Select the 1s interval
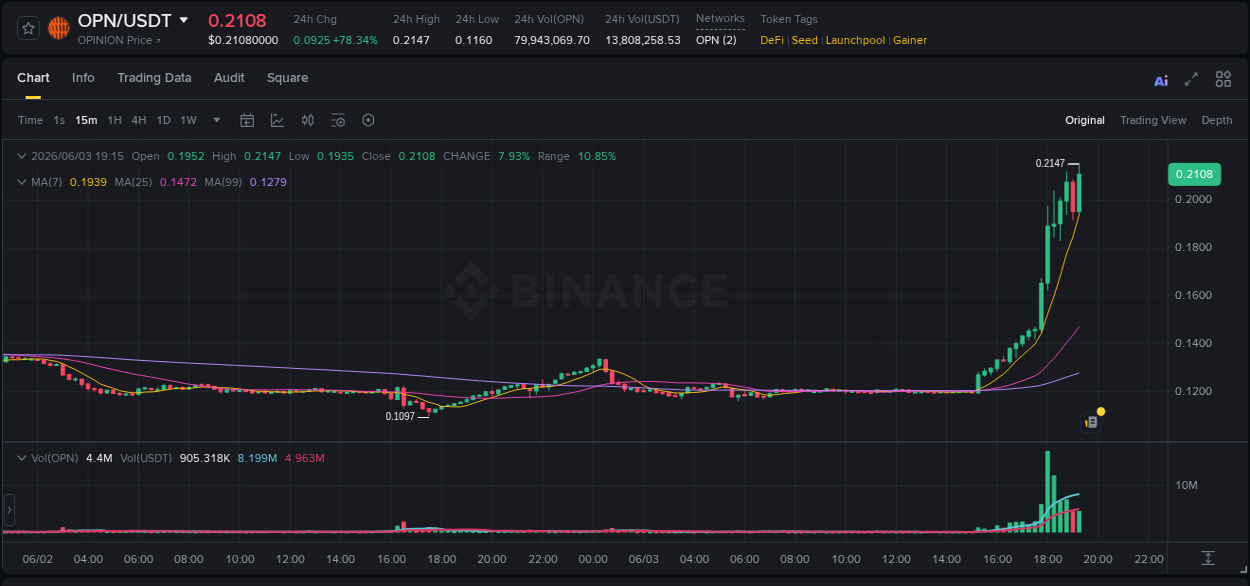The image size is (1250, 586). 59,120
